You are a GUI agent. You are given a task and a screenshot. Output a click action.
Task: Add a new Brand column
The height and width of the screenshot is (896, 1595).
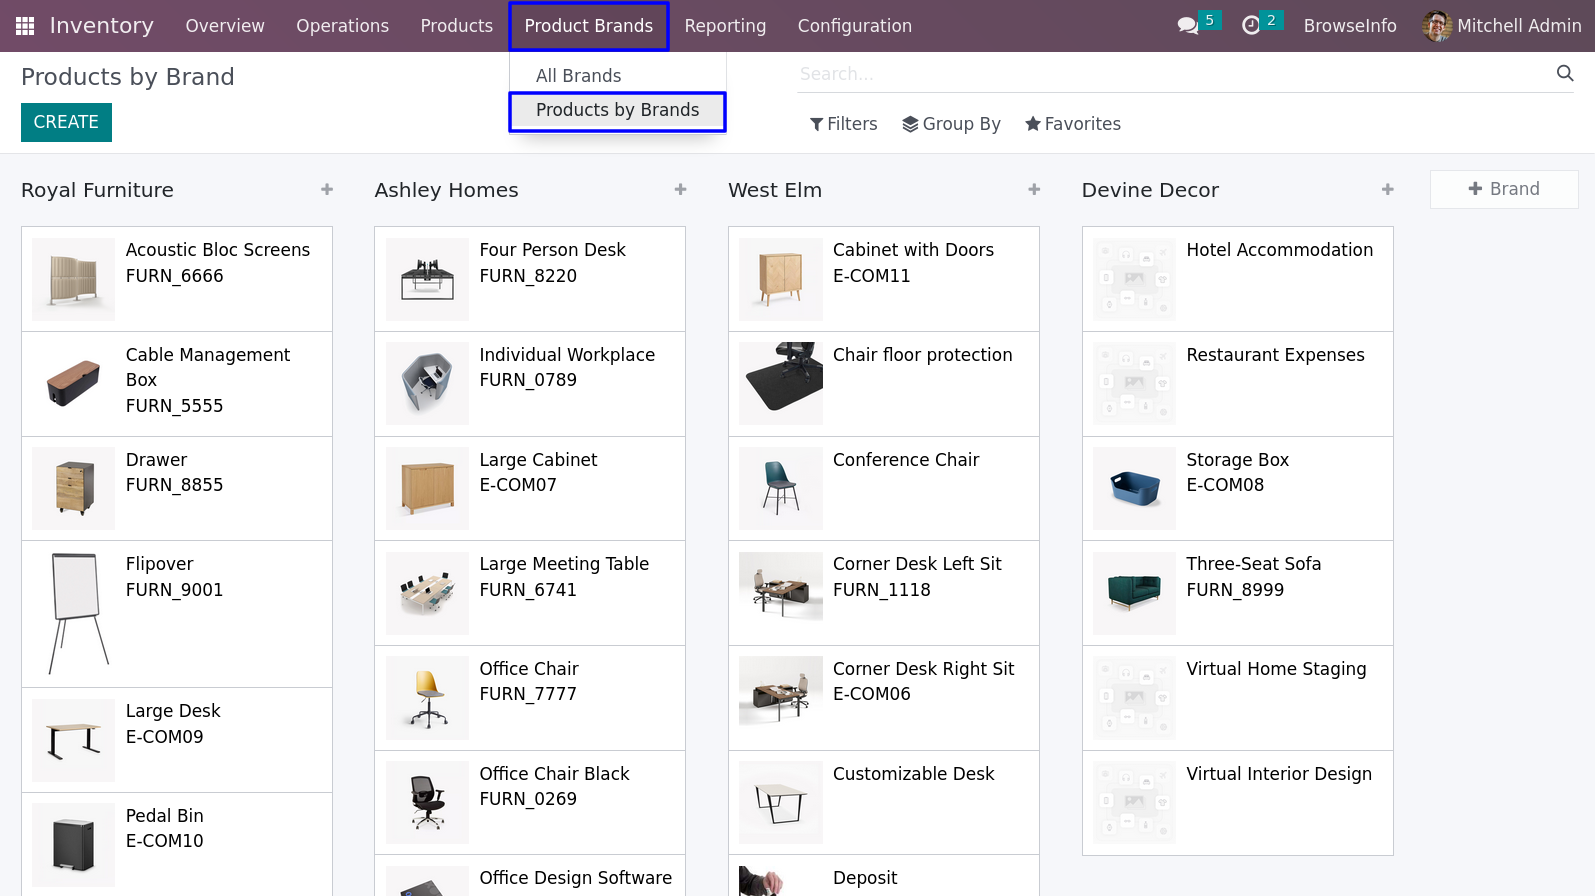click(x=1504, y=189)
